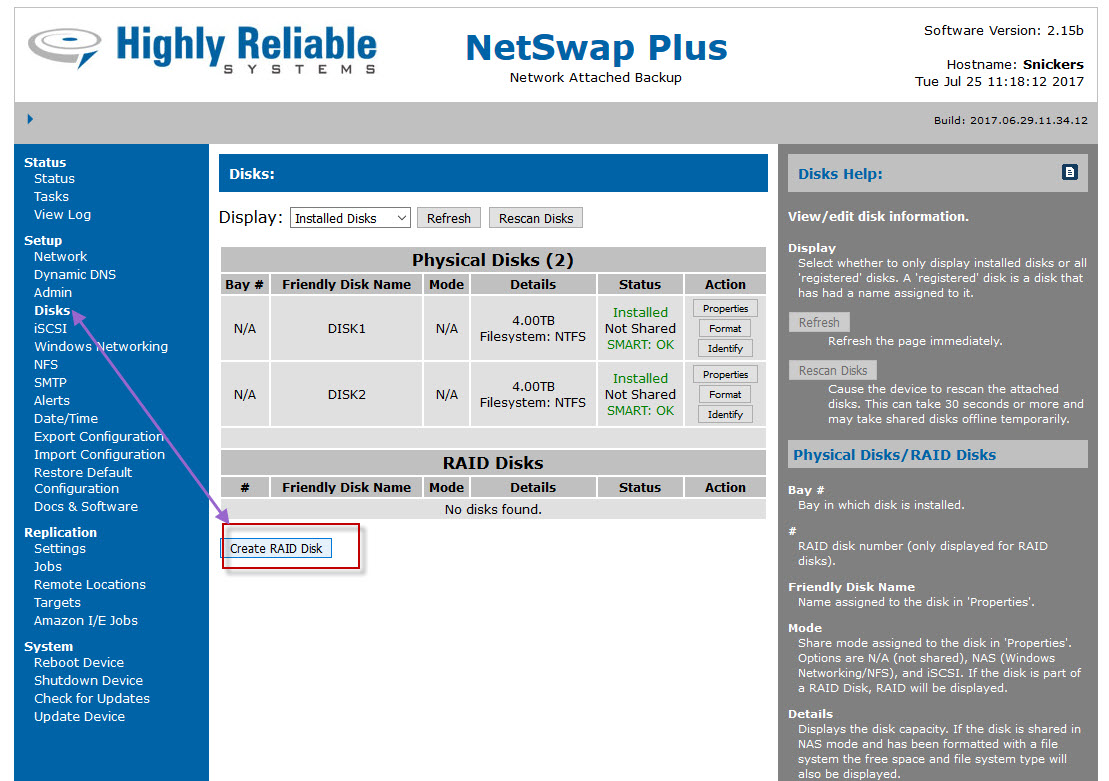
Task: Click the Software Version 2.15b text
Action: click(x=1004, y=30)
